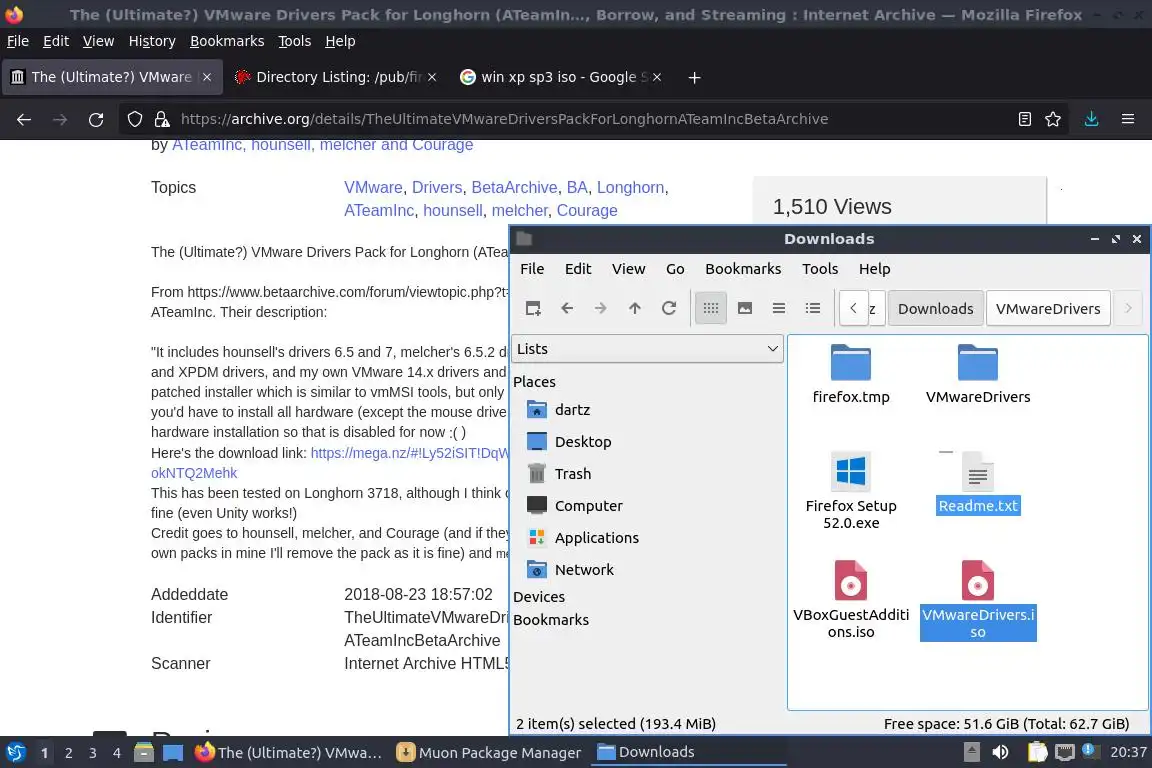Switch file manager to thumbnail view

[745, 308]
